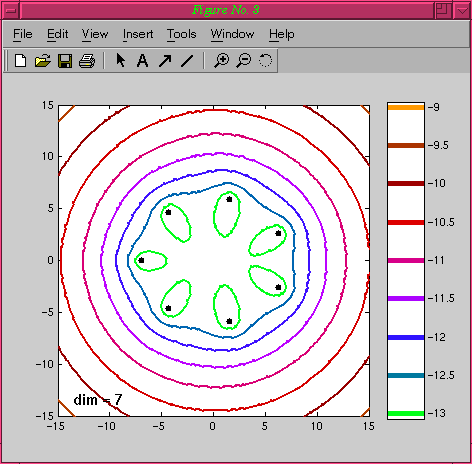The image size is (472, 464).
Task: Select the arrow pointer edit tool
Action: tap(121, 60)
